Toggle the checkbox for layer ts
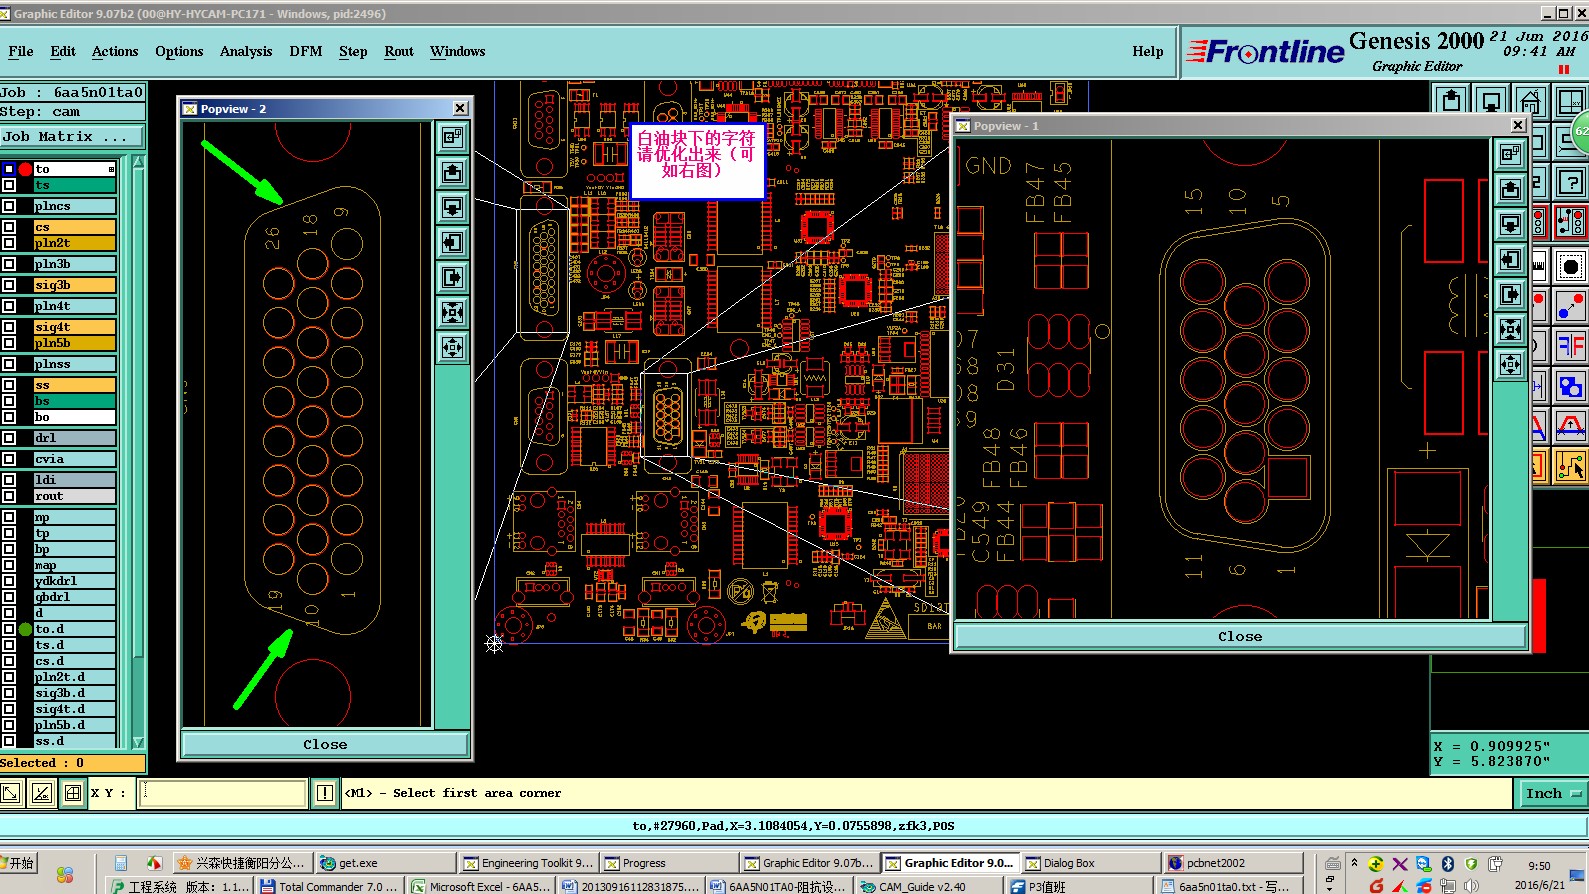This screenshot has width=1589, height=894. click(x=9, y=185)
